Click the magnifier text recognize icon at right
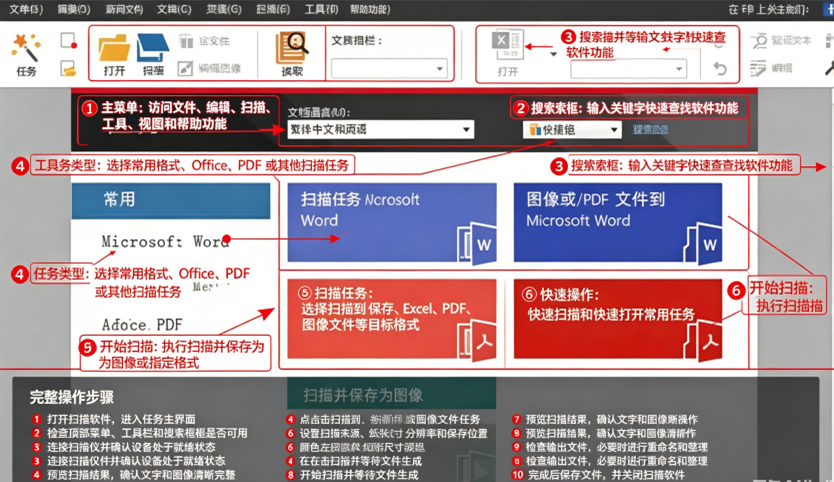834x482 pixels. pos(760,41)
